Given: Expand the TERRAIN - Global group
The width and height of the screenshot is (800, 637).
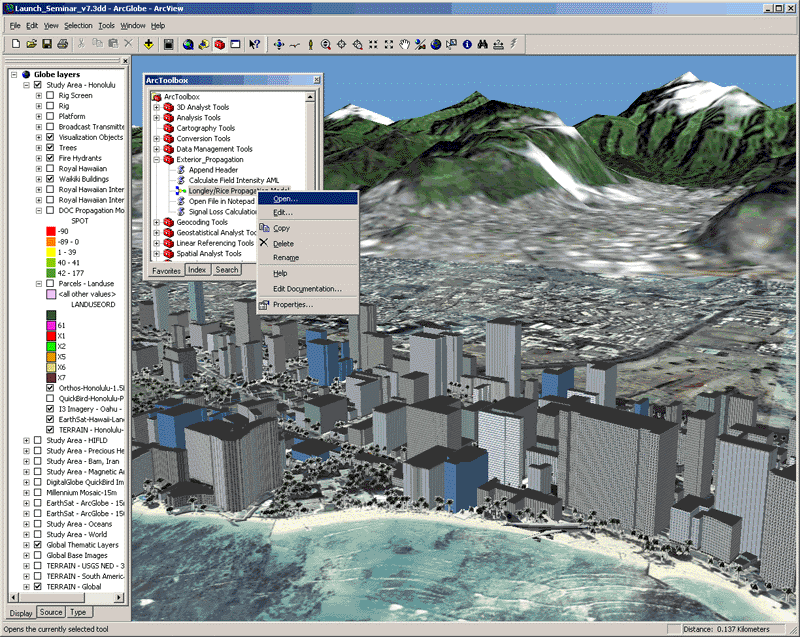Looking at the screenshot, I should coord(27,587).
